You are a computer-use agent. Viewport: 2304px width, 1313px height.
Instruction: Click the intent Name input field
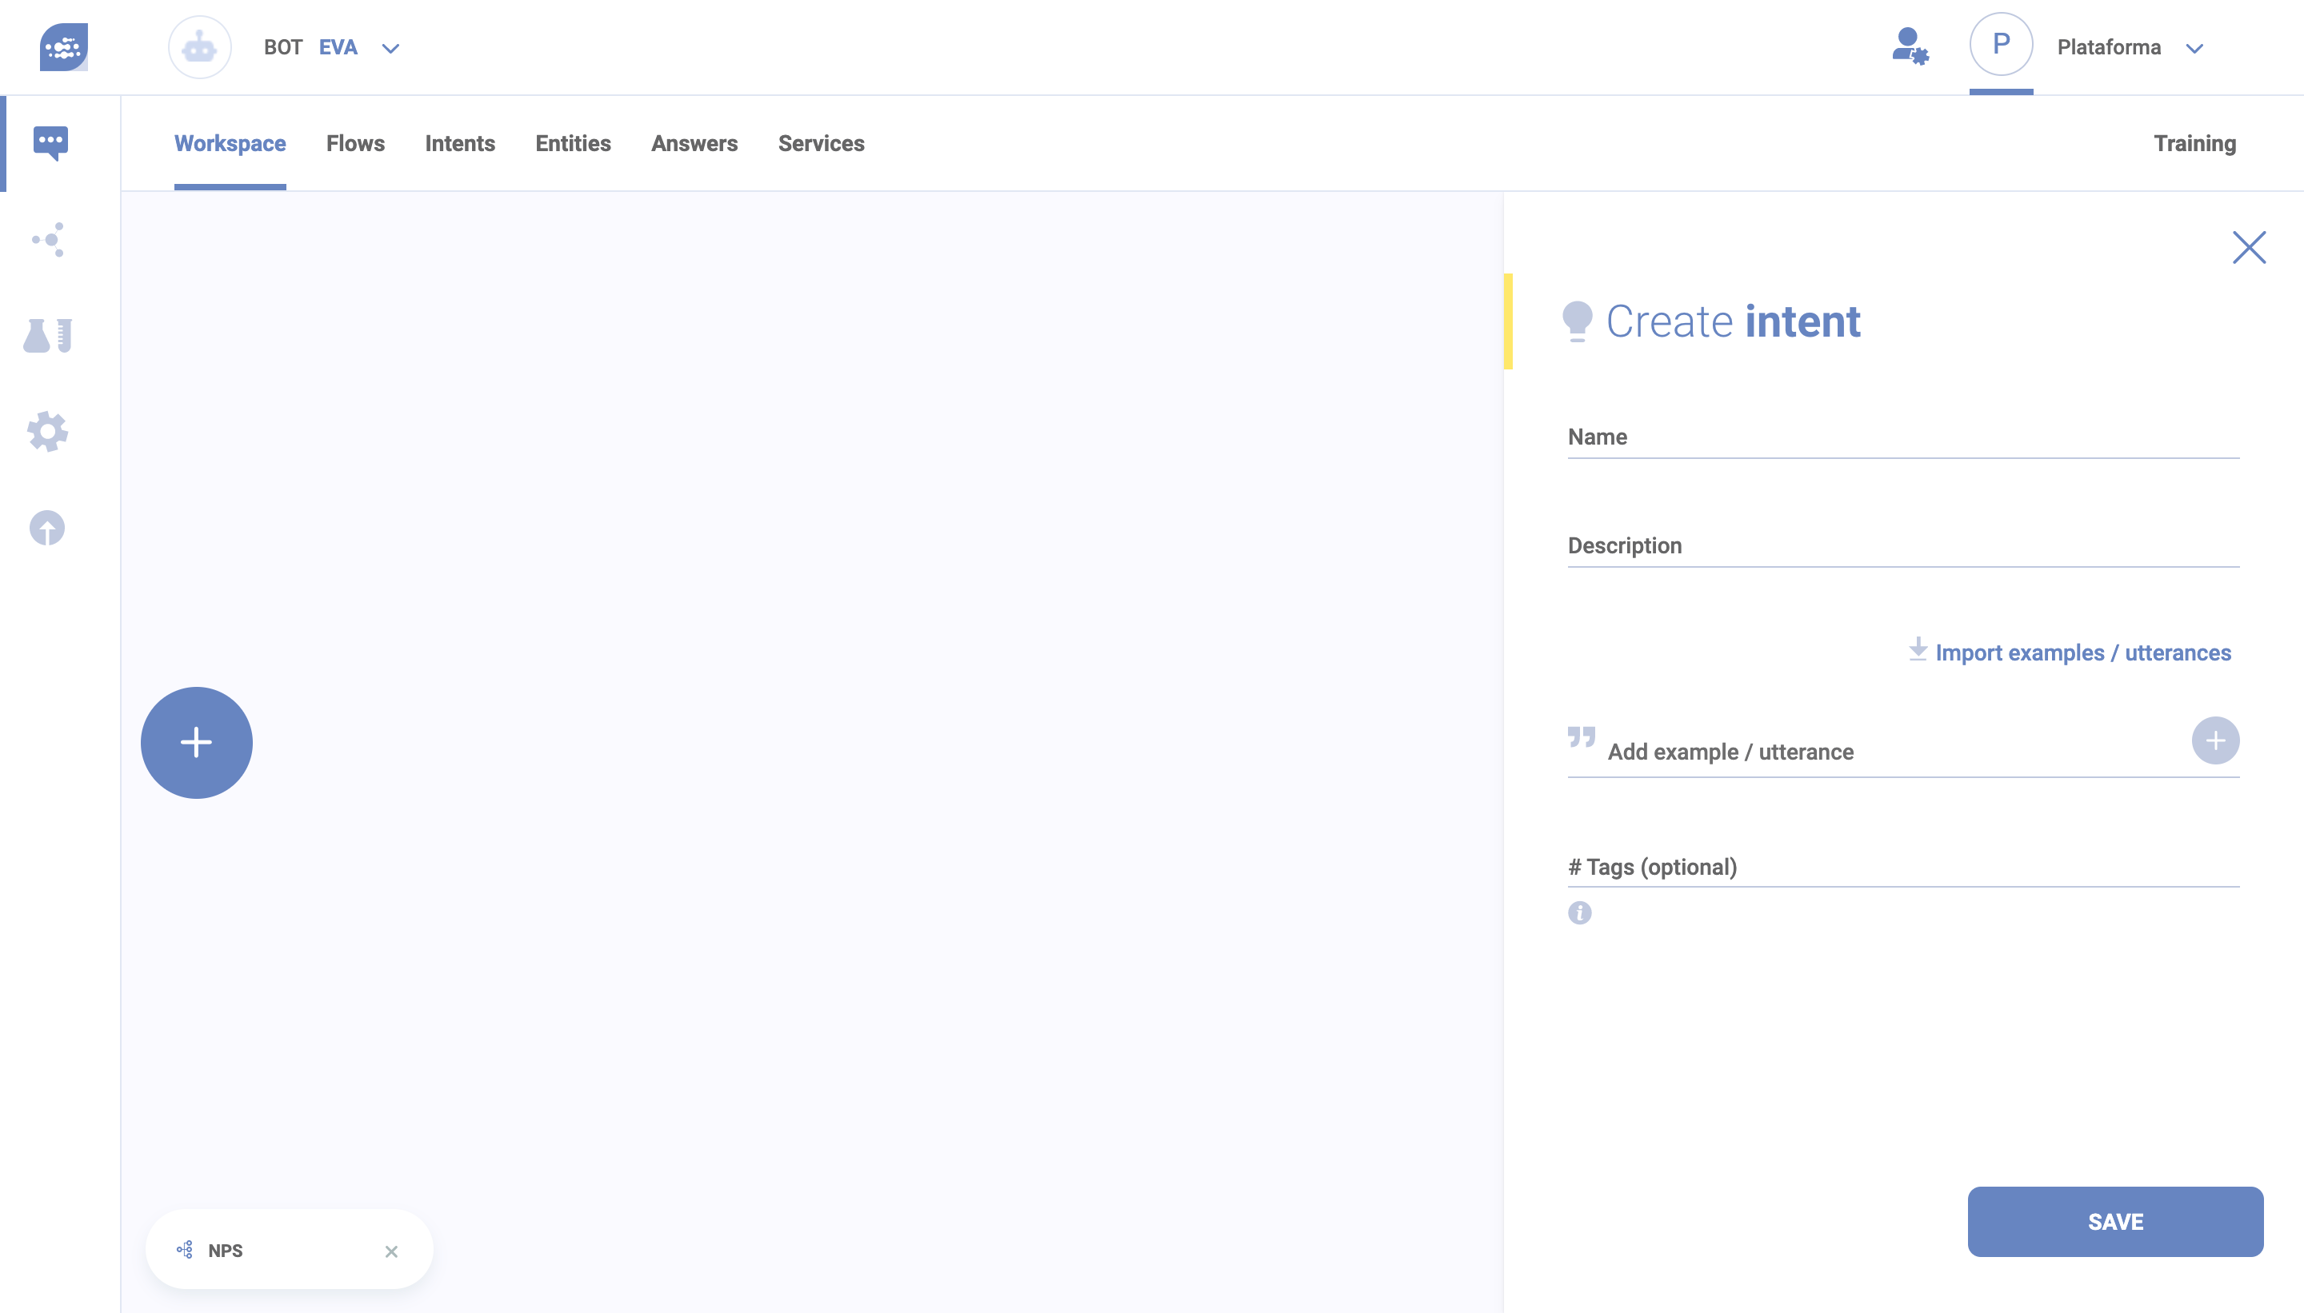coord(1902,437)
